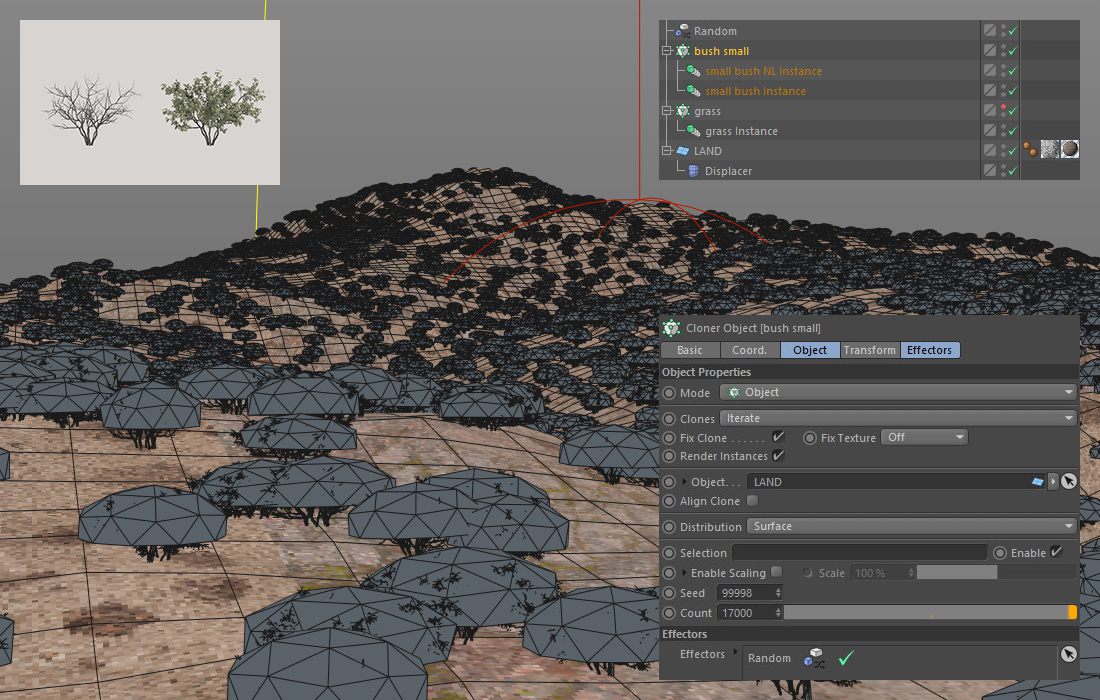Click the layer square icon for grass row
This screenshot has width=1100, height=700.
click(989, 111)
